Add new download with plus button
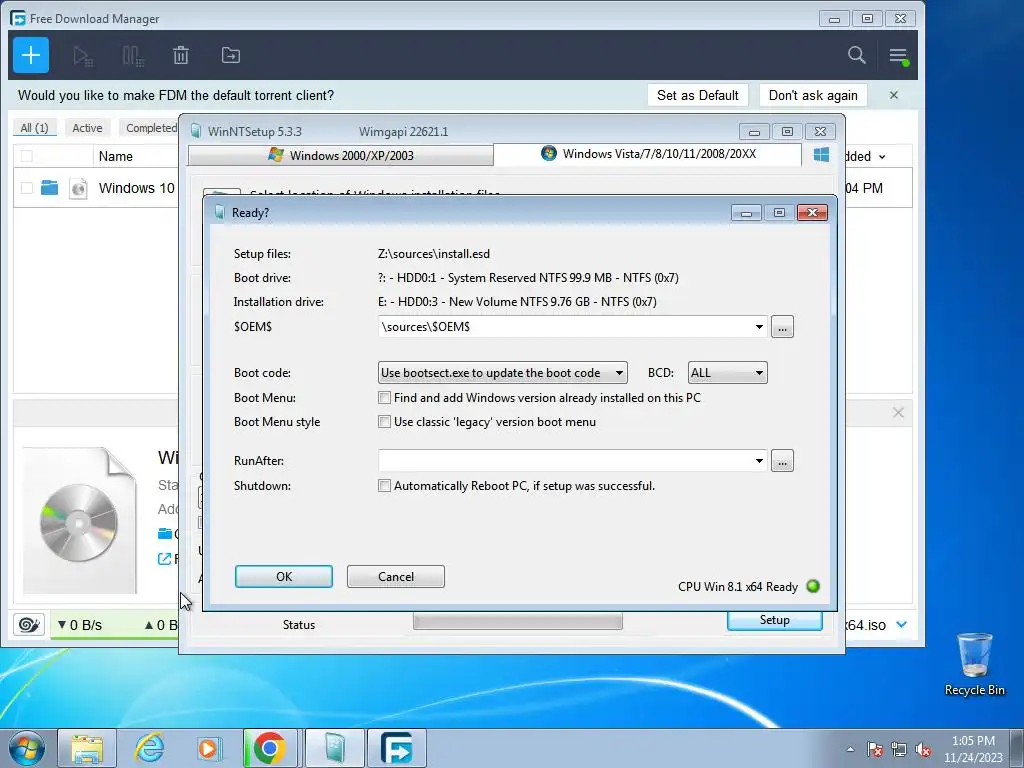This screenshot has width=1024, height=768. pos(31,56)
